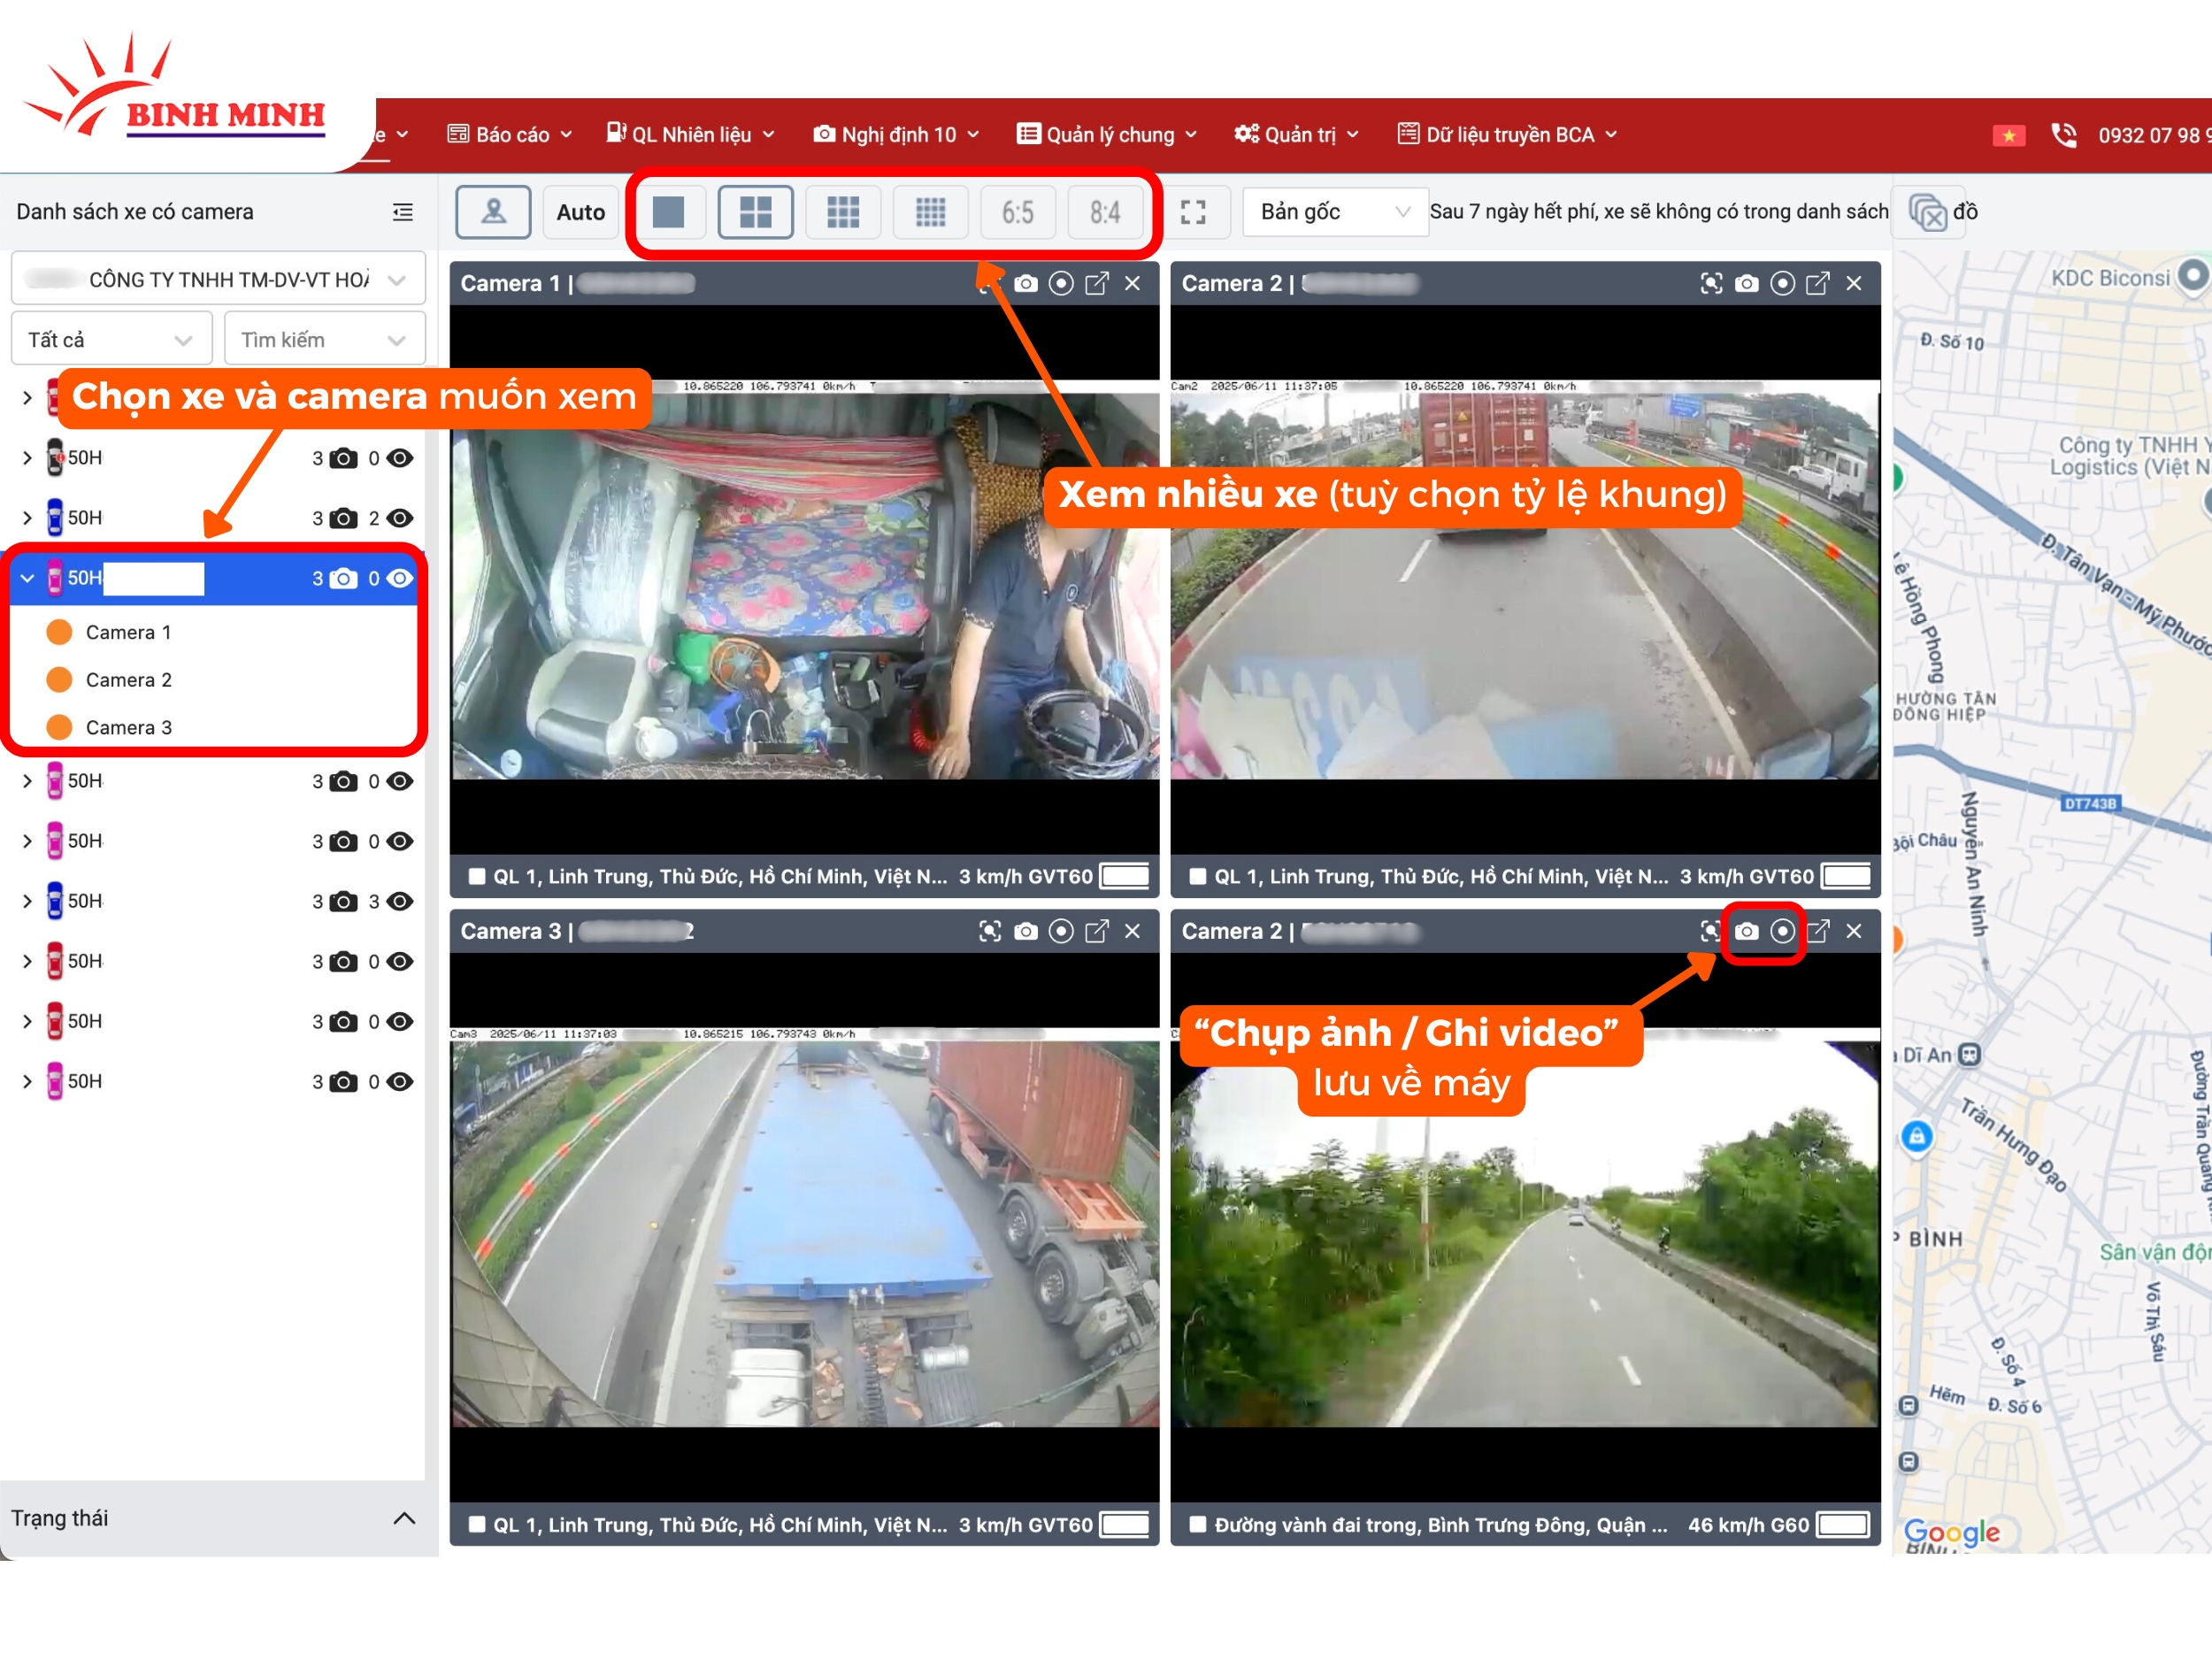The width and height of the screenshot is (2212, 1659).
Task: Click signal bar in top-left Camera 1 footer
Action: (1125, 877)
